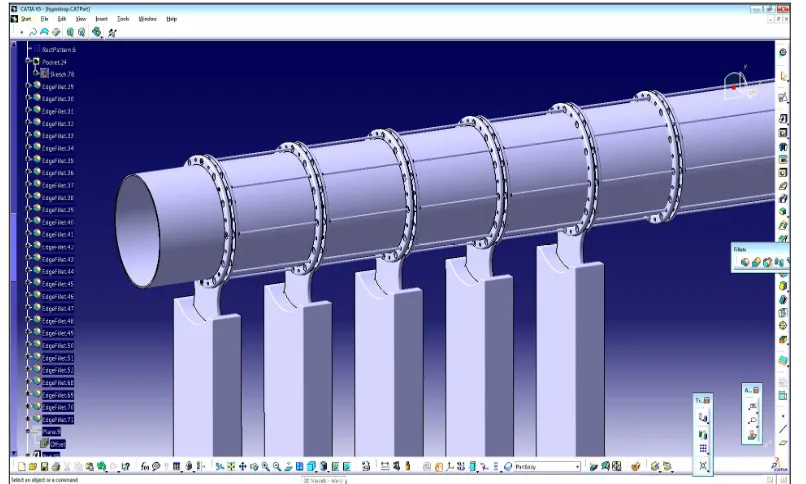Click the Zoom In magnifier icon
806x484 pixels.
[265, 467]
